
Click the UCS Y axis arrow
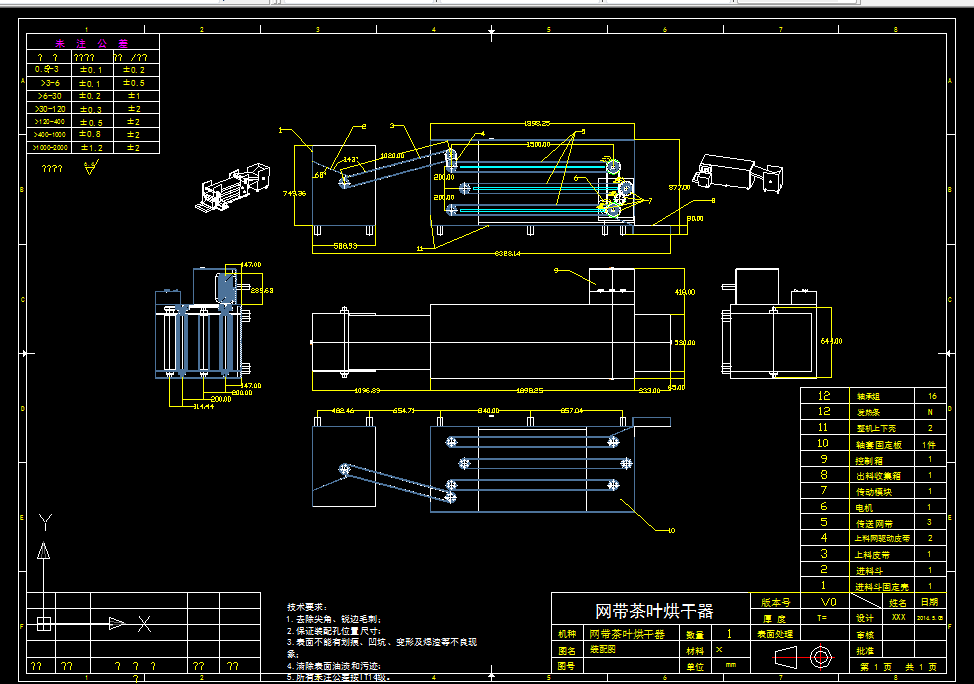(43, 551)
